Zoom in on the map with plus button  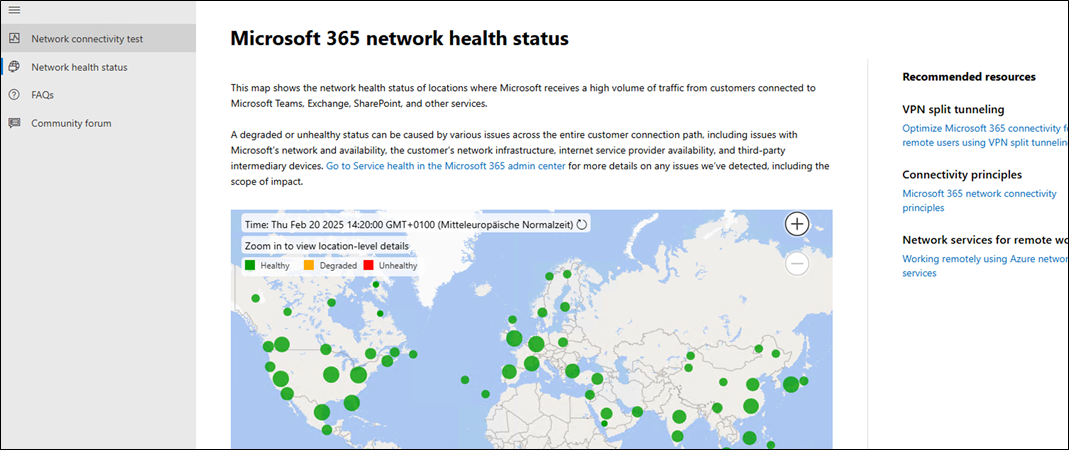797,224
